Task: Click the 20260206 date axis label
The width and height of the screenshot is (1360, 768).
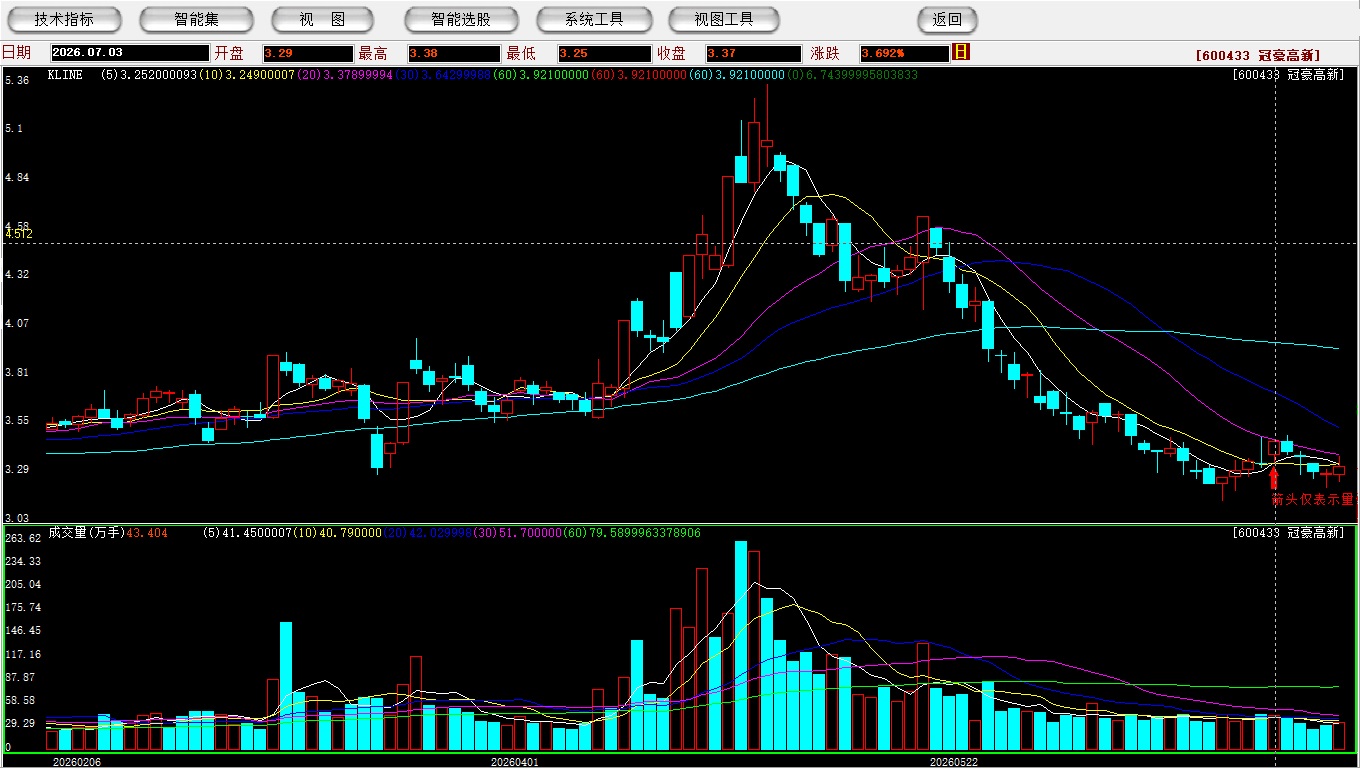Action: coord(77,762)
